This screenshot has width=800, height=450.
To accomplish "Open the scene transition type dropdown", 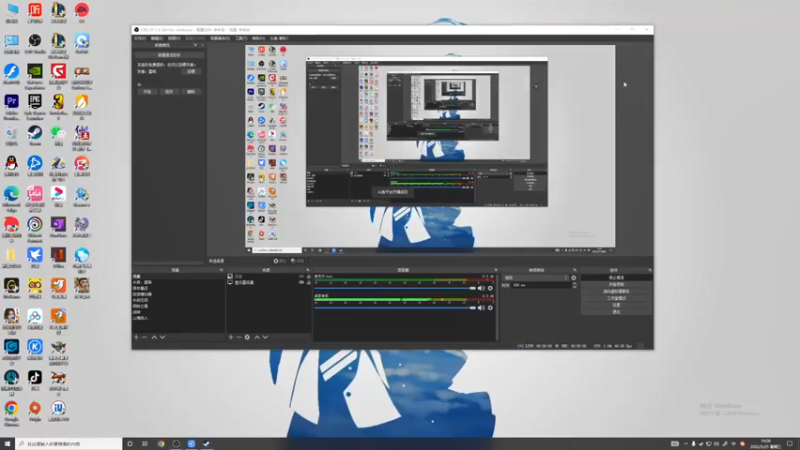I will (536, 278).
